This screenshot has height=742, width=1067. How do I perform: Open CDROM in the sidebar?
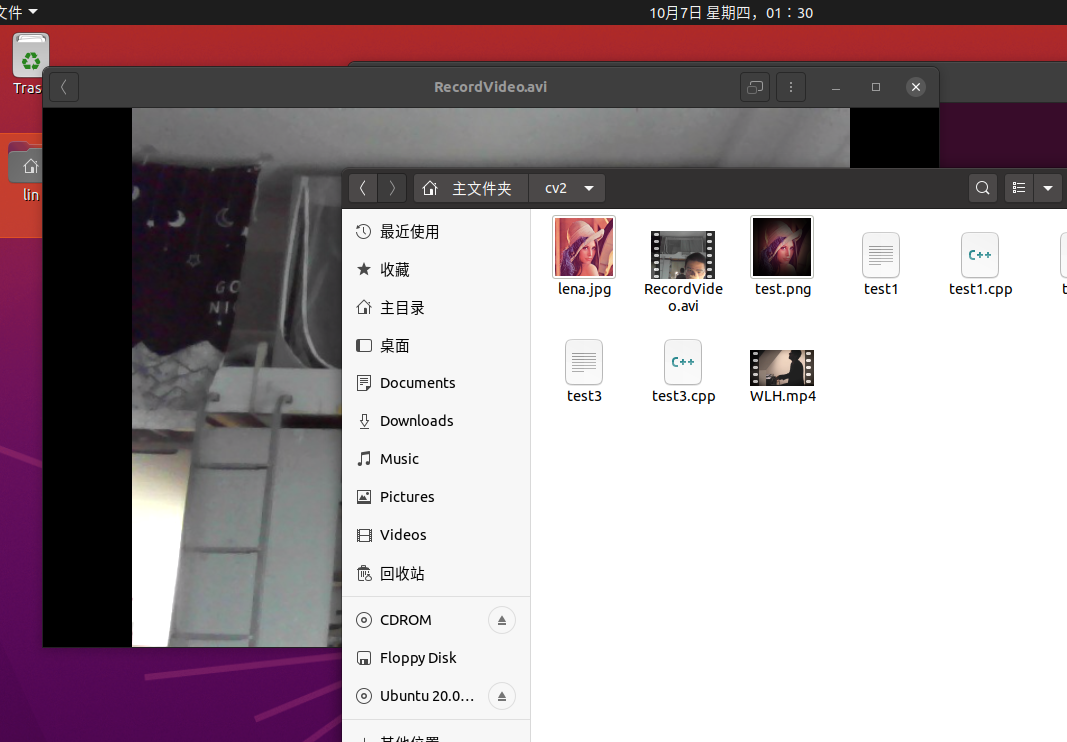point(436,620)
